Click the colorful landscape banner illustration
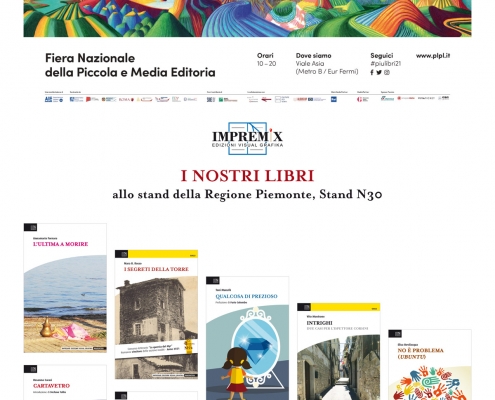Screen dimensions: 495x400 coord(247,18)
